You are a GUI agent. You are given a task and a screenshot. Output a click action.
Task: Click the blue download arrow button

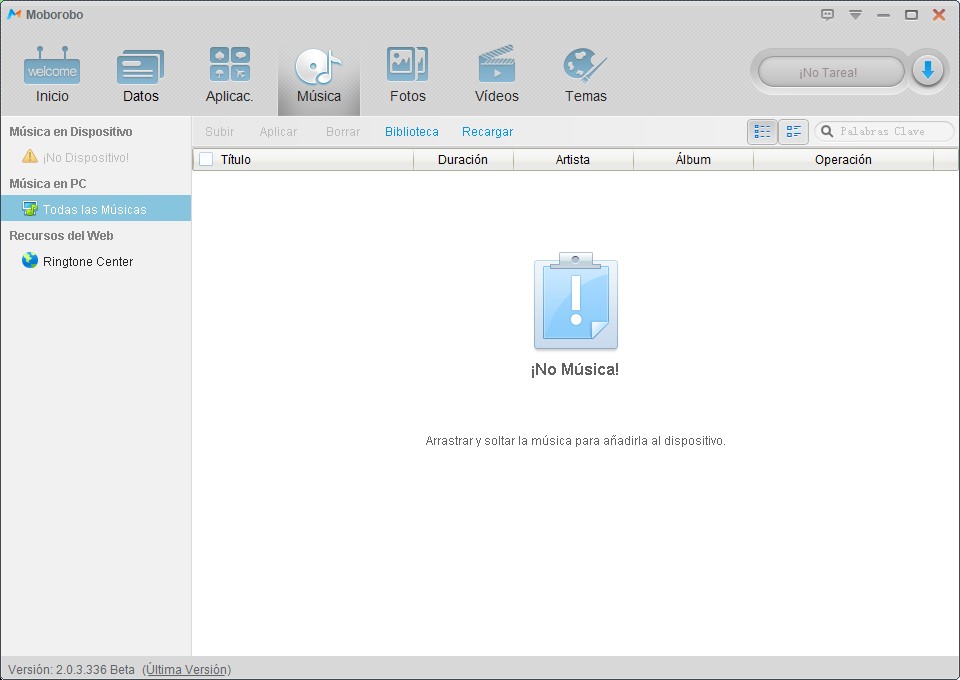coord(928,71)
